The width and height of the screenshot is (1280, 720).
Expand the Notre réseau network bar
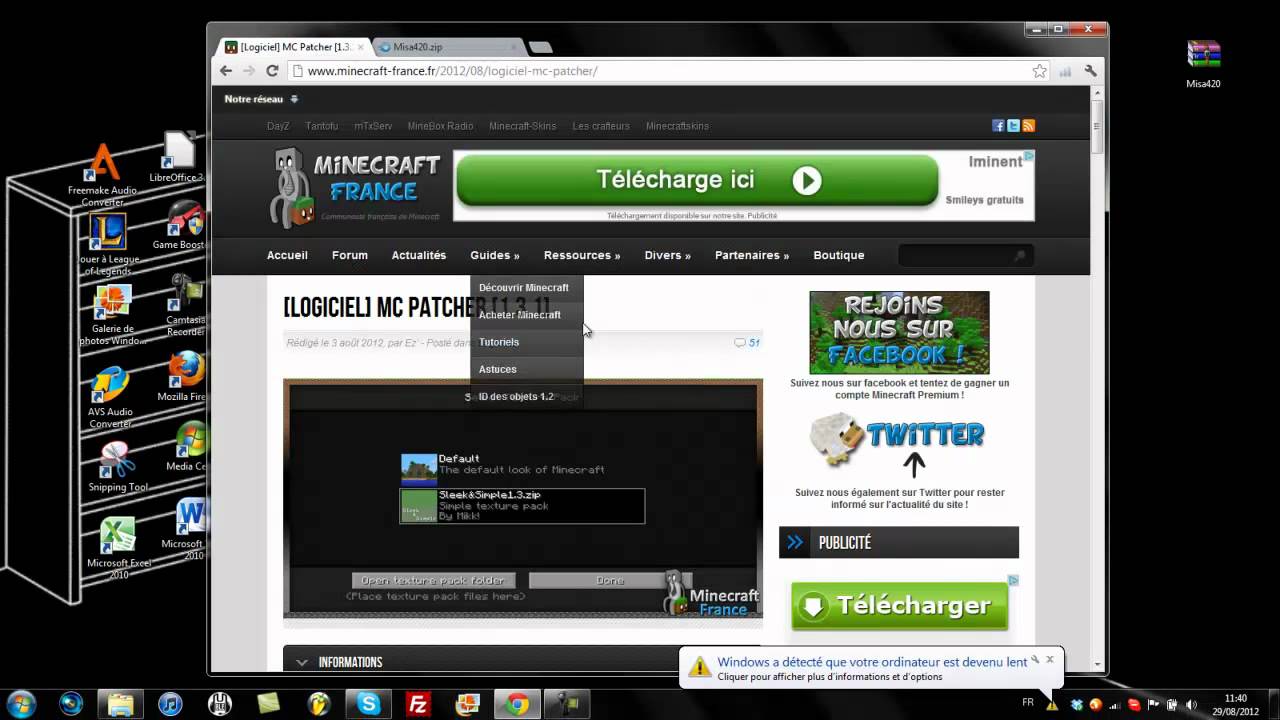(261, 99)
